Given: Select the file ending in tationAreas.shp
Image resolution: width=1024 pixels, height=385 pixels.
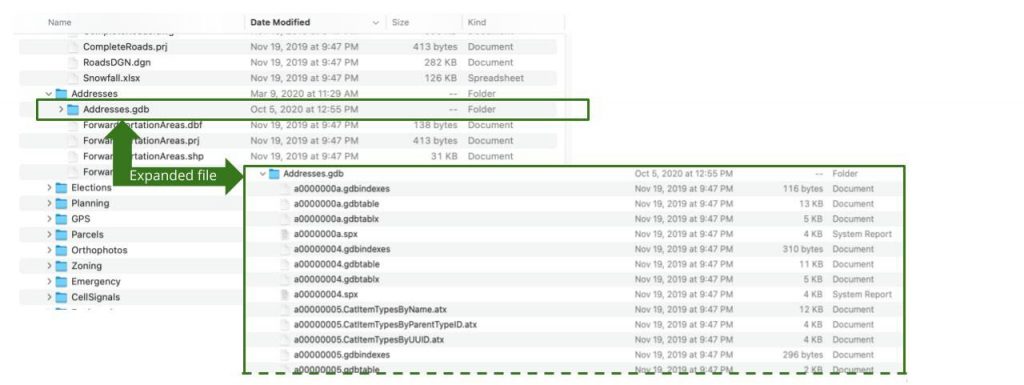Looking at the screenshot, I should pos(143,157).
